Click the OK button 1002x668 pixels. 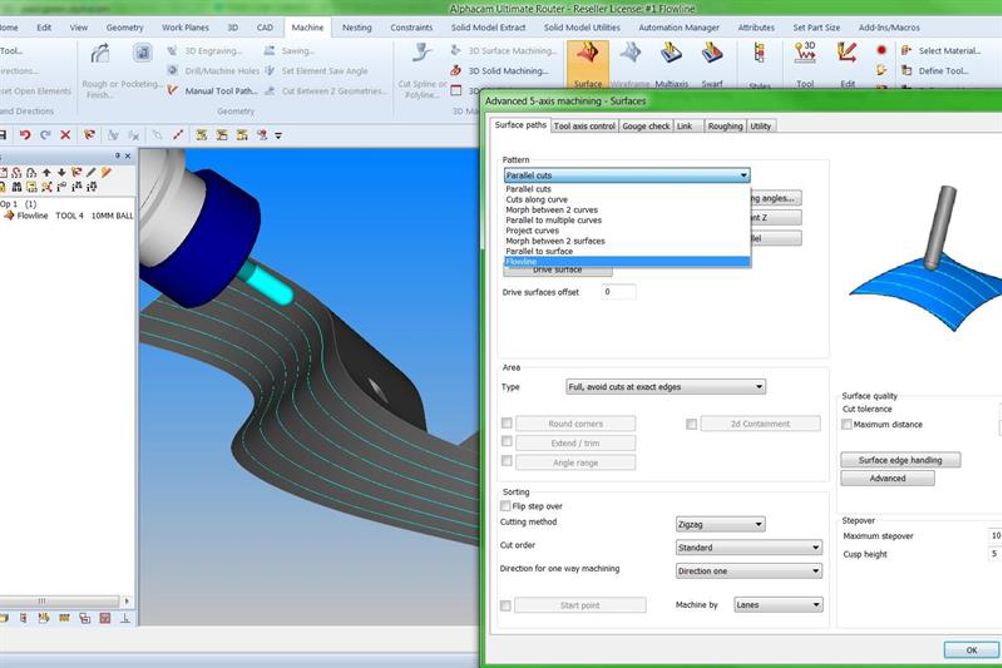pos(971,649)
